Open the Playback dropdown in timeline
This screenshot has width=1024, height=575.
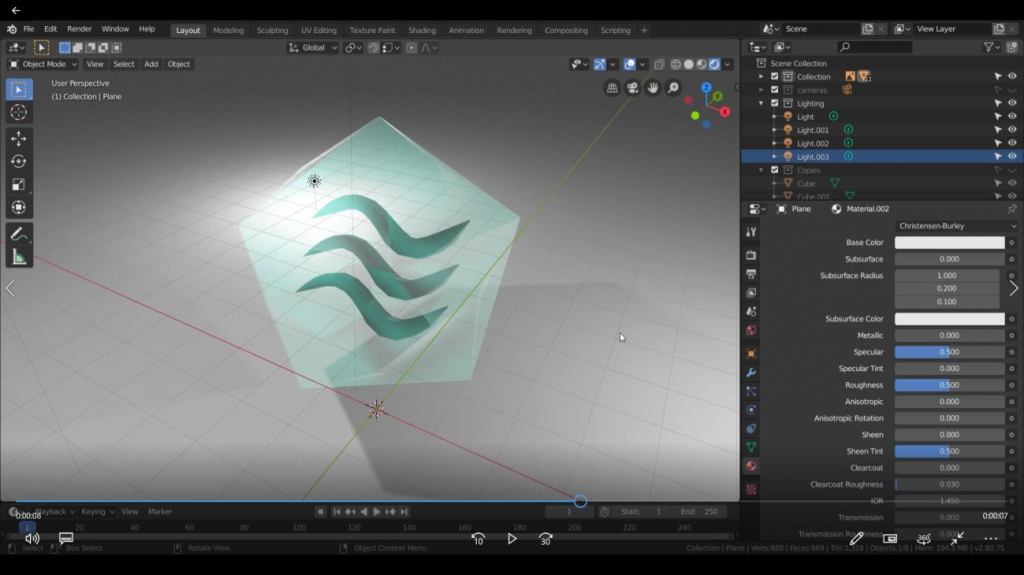[54, 512]
